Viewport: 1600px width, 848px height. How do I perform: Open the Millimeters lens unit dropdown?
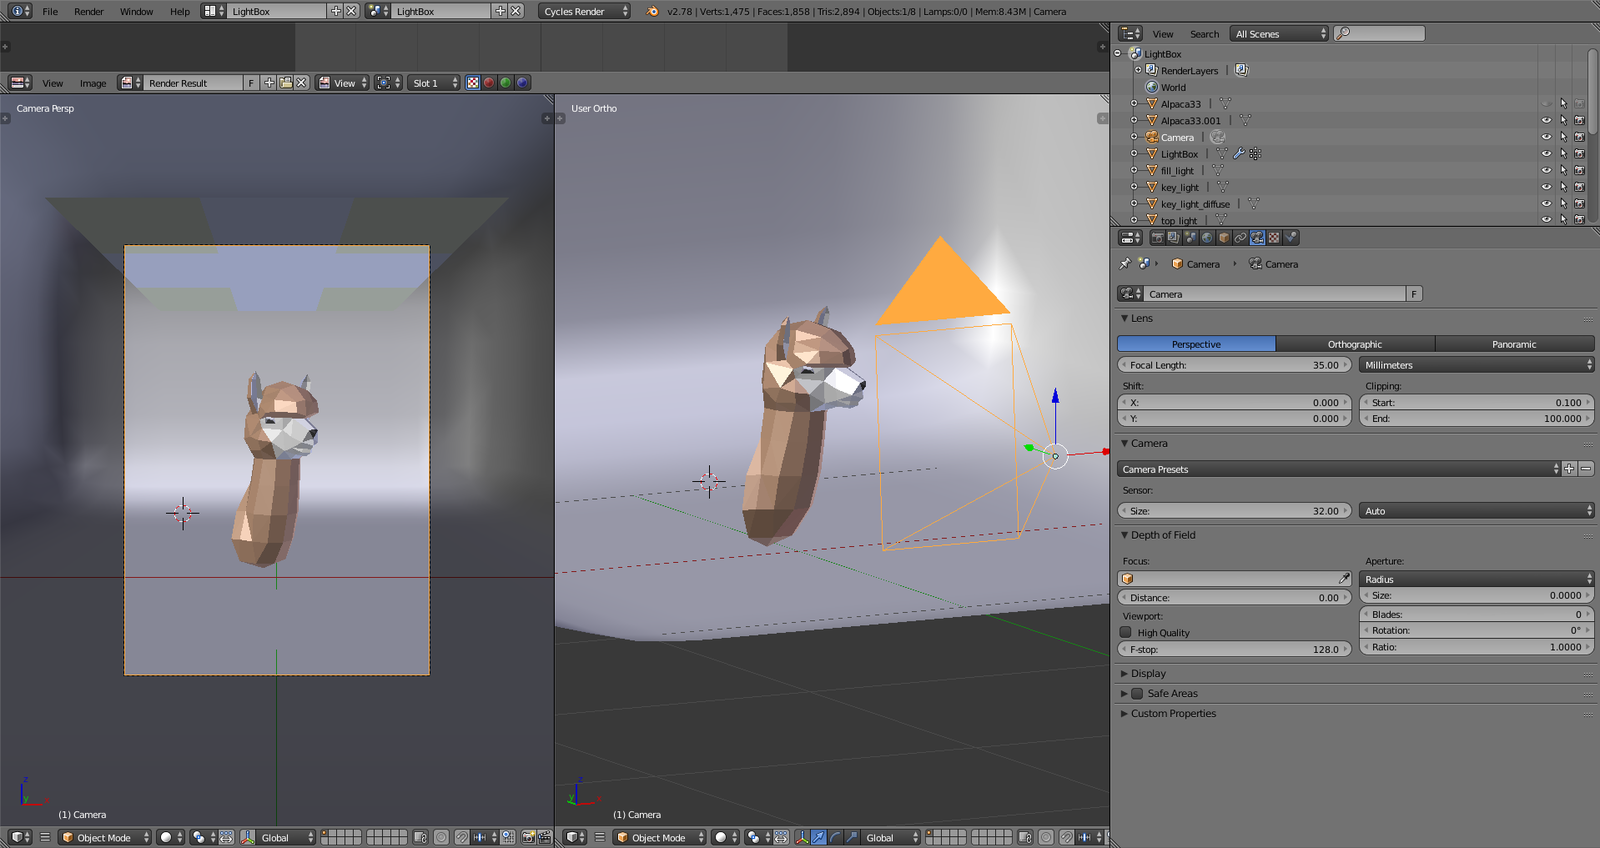[1476, 365]
